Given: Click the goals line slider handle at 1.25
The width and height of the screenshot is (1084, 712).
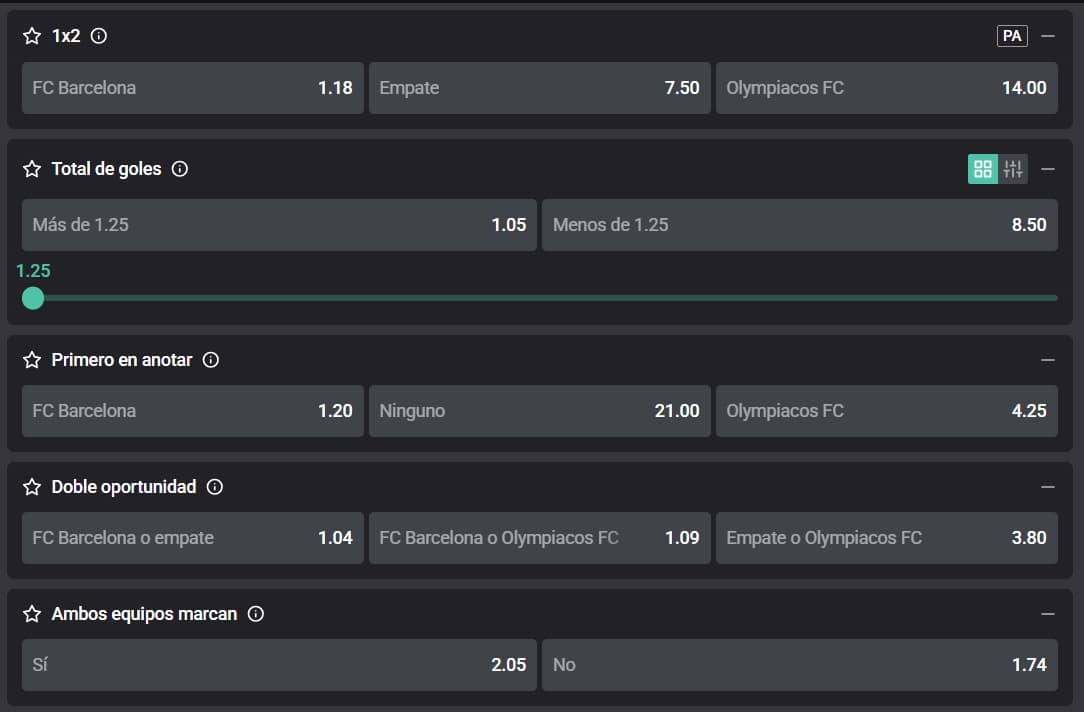Looking at the screenshot, I should (33, 298).
